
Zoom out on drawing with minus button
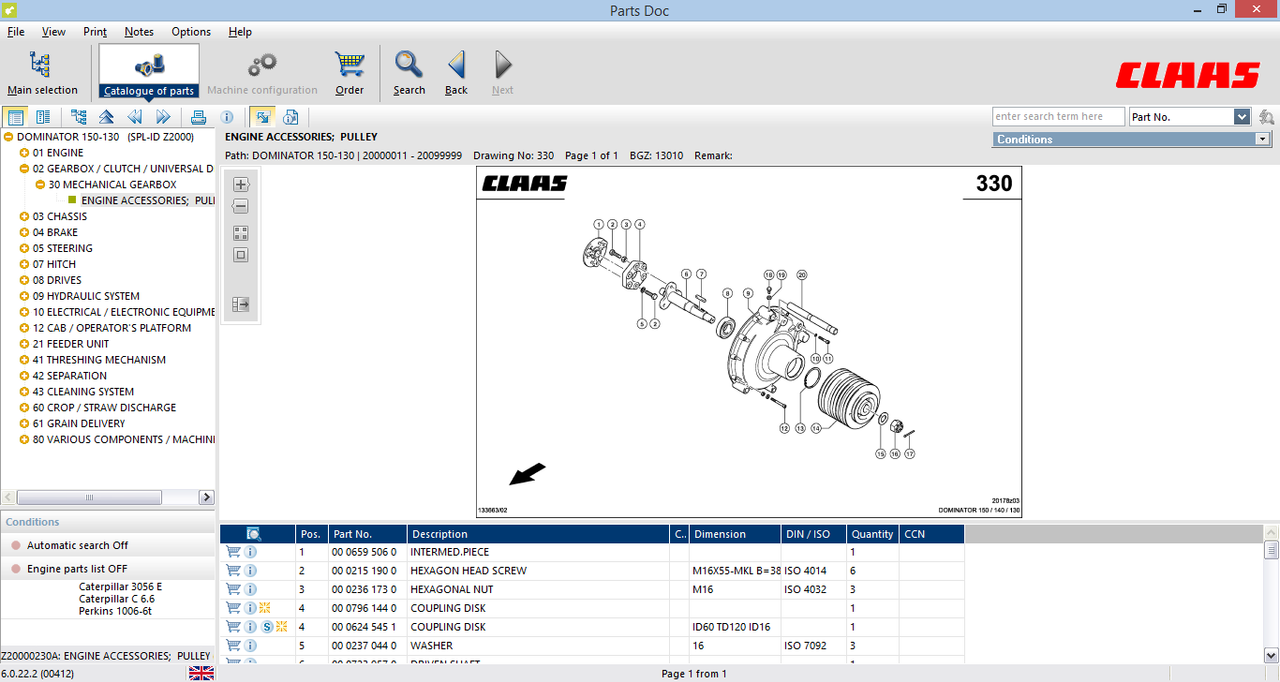(240, 207)
